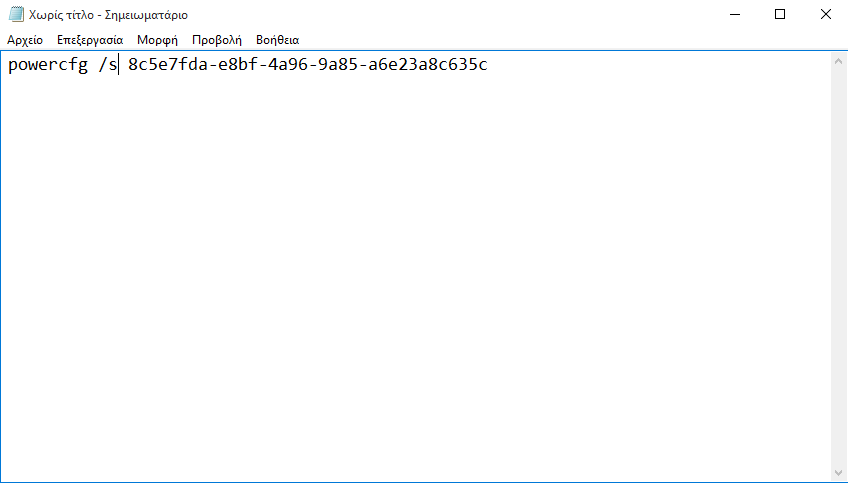
Task: Click the 9a85 segment of the GUID
Action: [x=338, y=66]
